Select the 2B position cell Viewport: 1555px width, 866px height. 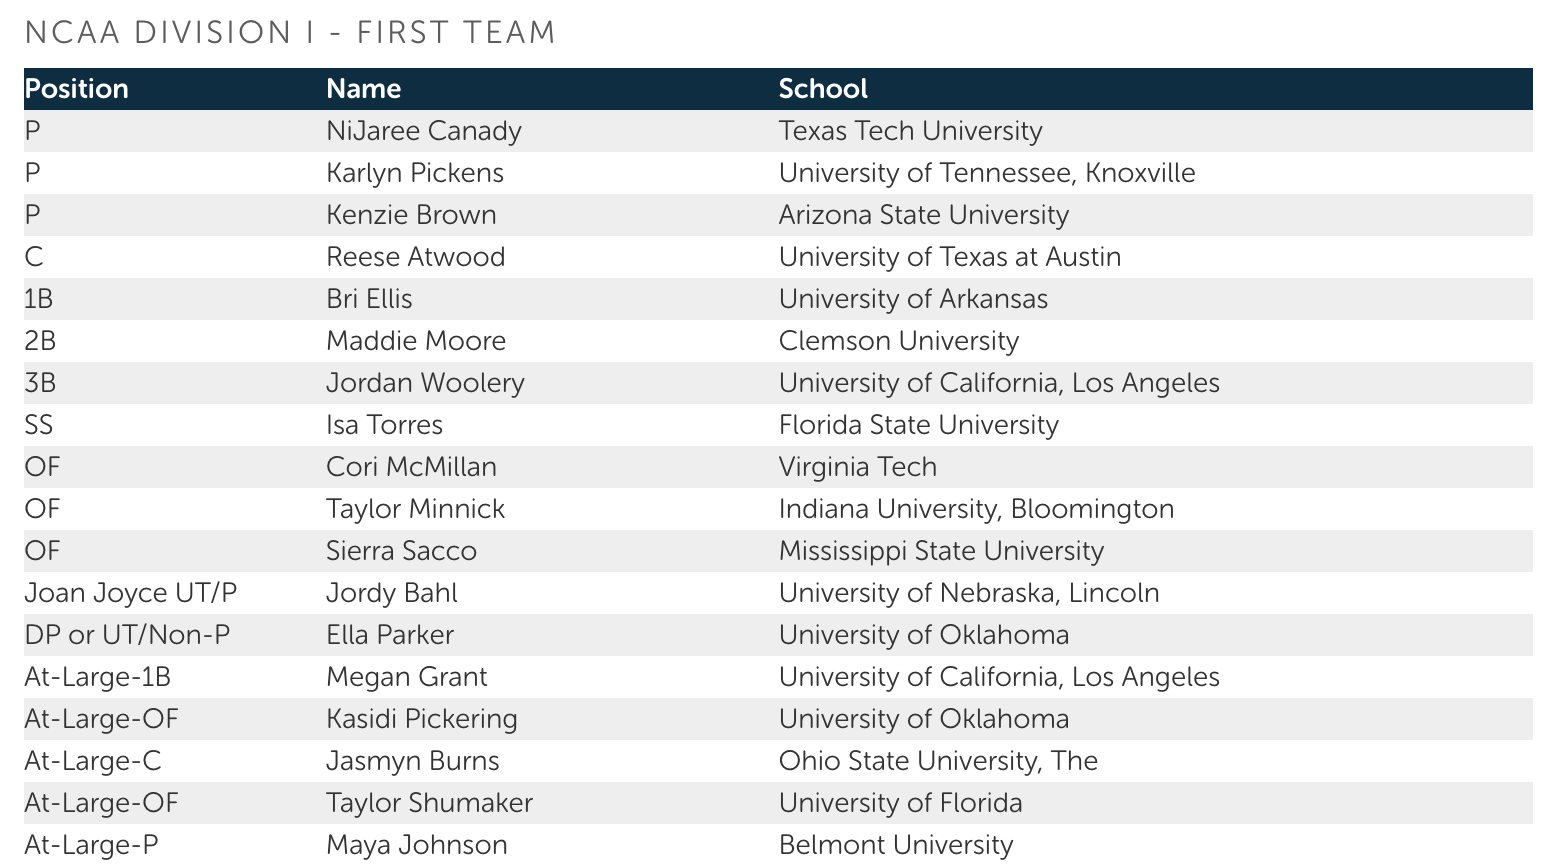pos(40,341)
